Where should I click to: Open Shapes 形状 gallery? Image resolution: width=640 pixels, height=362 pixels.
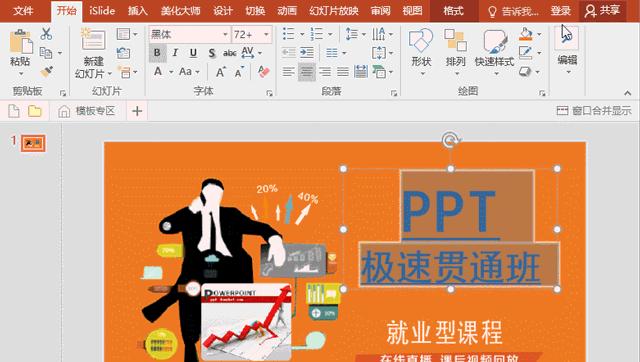(x=421, y=51)
